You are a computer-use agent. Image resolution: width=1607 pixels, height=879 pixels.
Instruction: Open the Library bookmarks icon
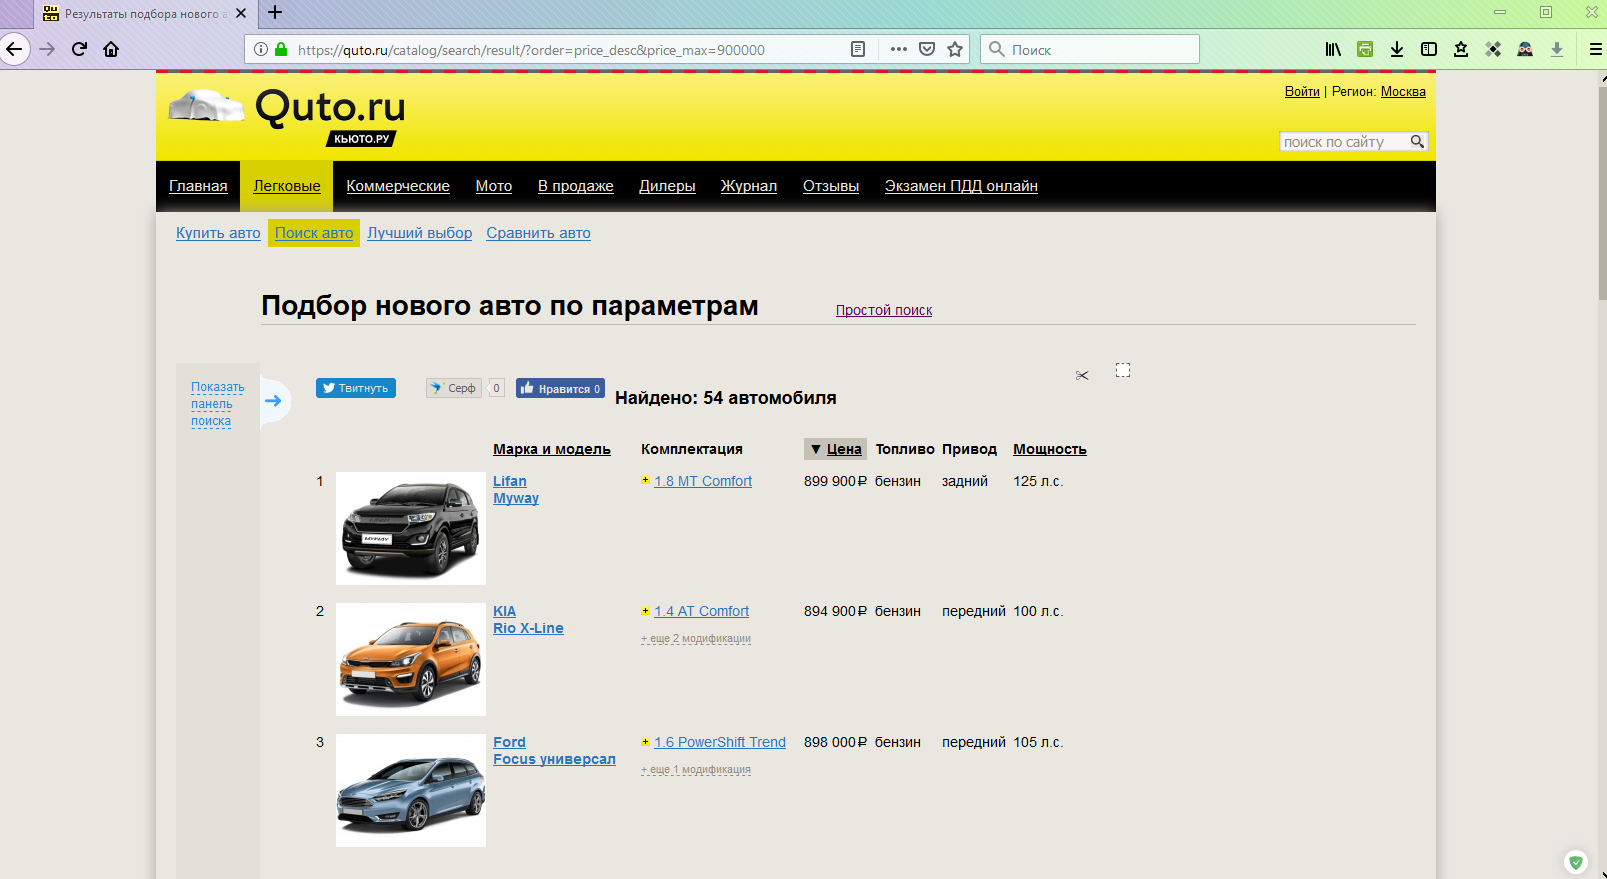[1333, 49]
